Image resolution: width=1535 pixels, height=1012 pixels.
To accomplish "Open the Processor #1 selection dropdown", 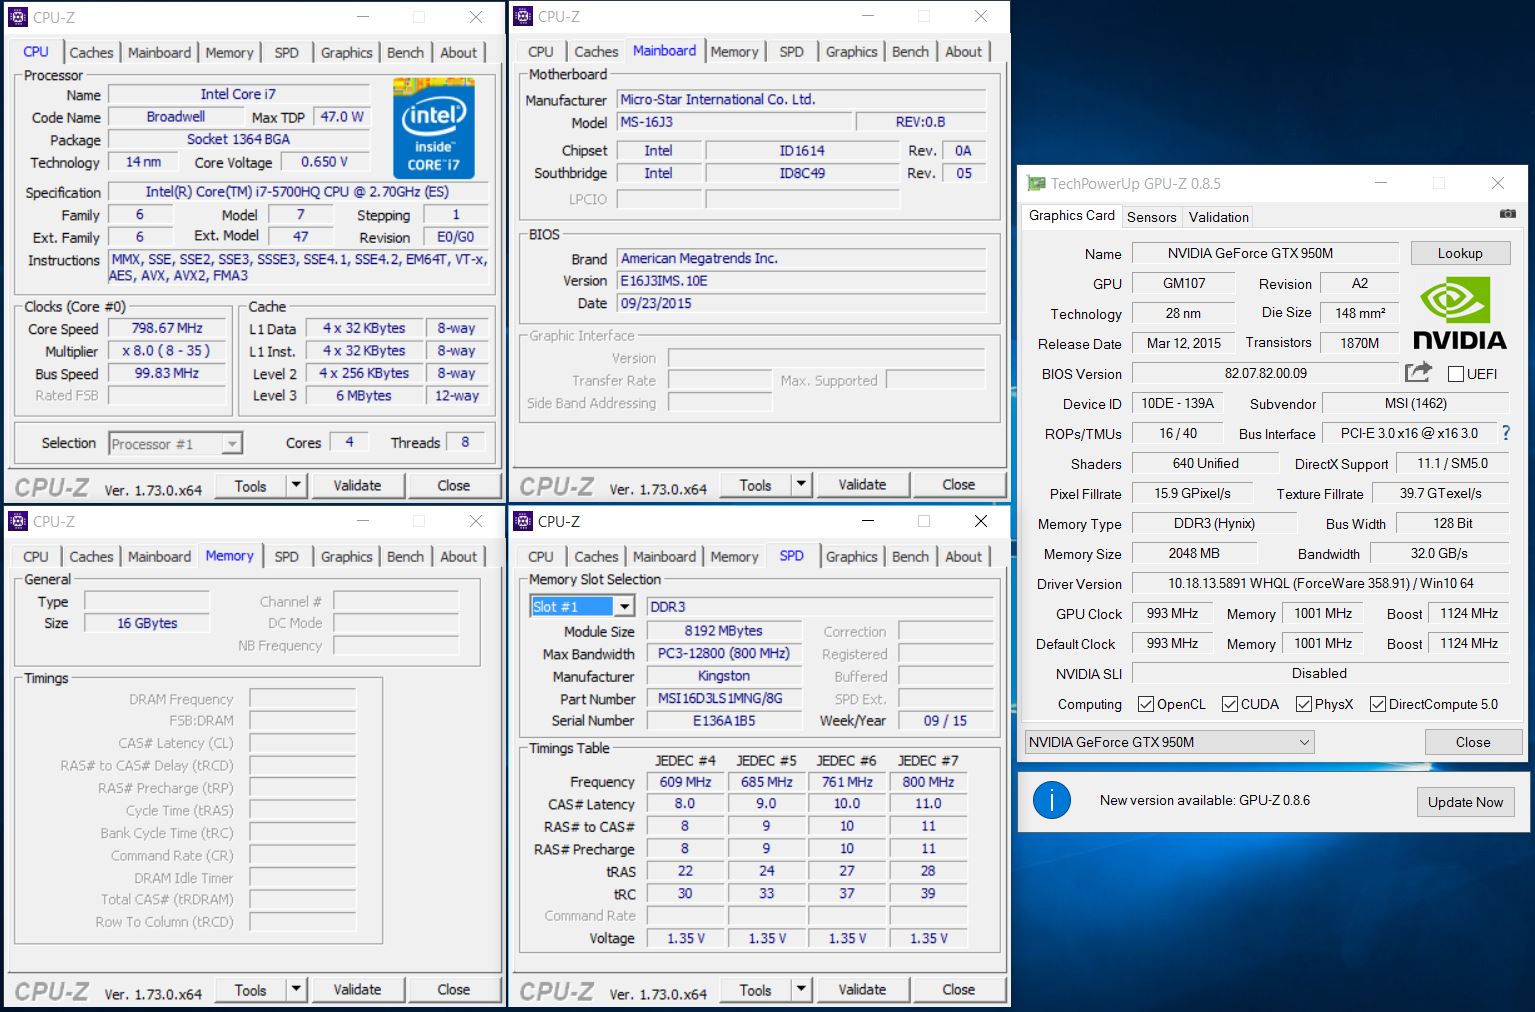I will pos(175,443).
